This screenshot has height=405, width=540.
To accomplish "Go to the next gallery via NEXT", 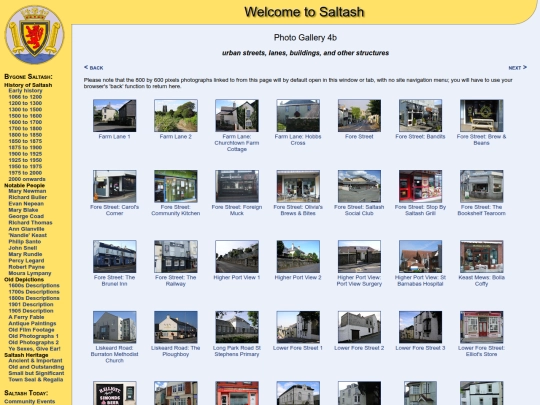I will tap(517, 68).
